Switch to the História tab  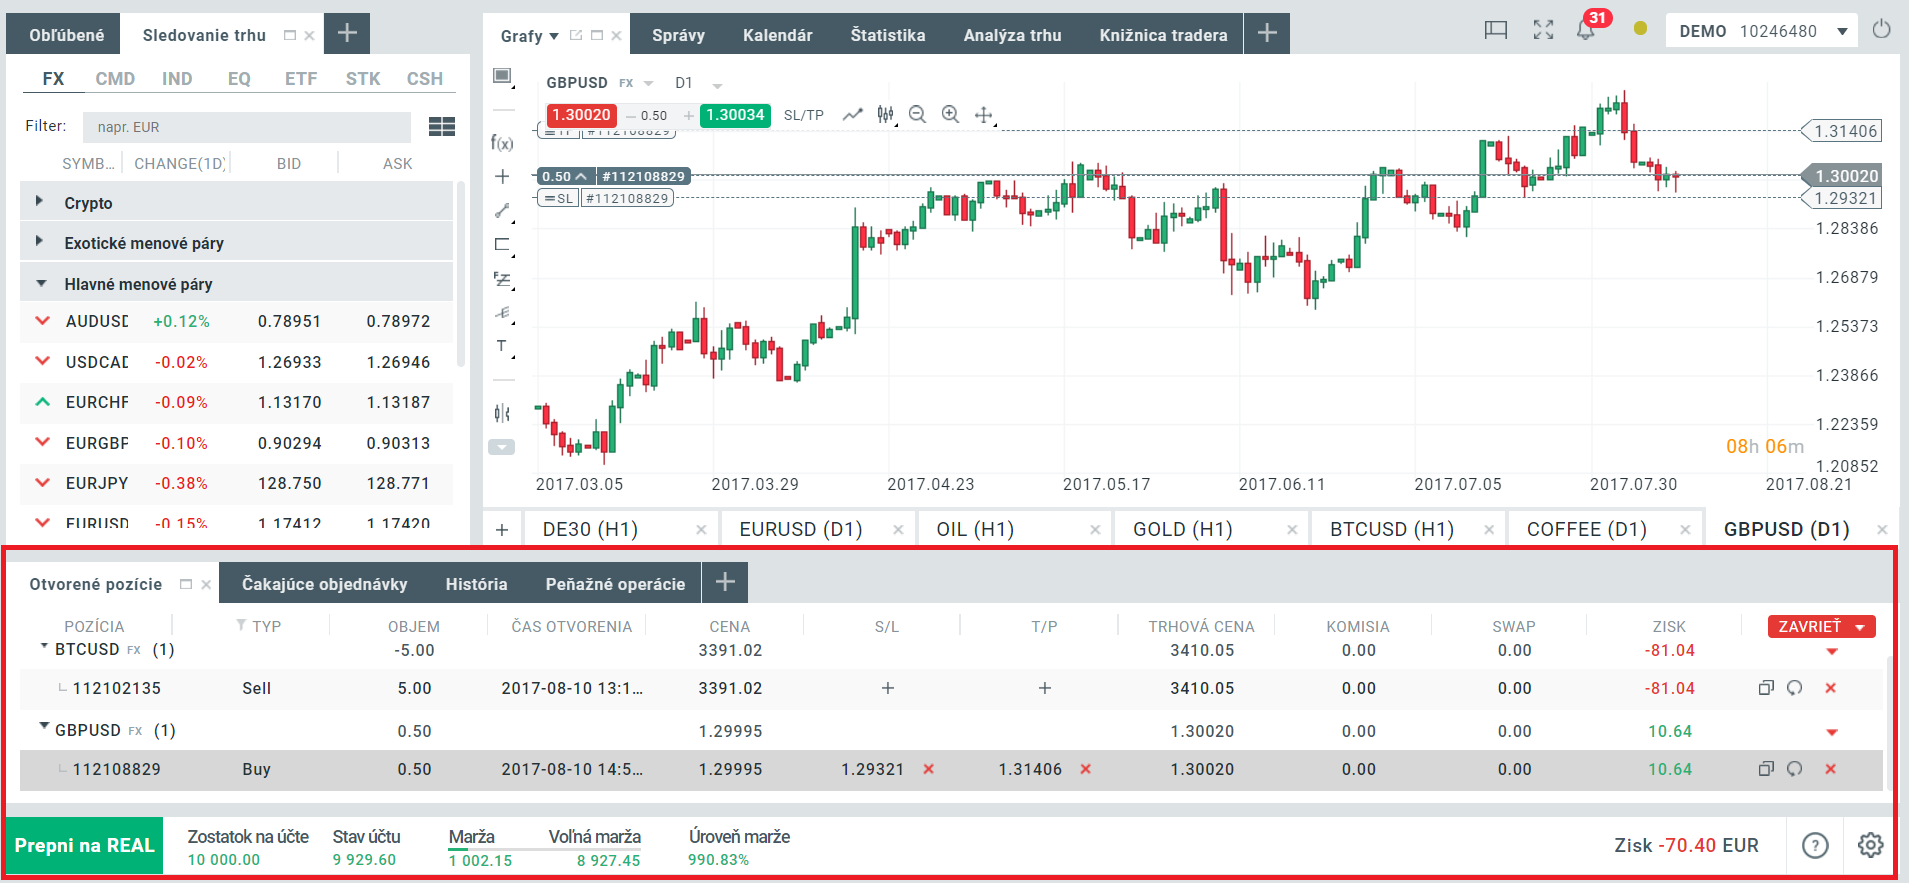(x=476, y=584)
